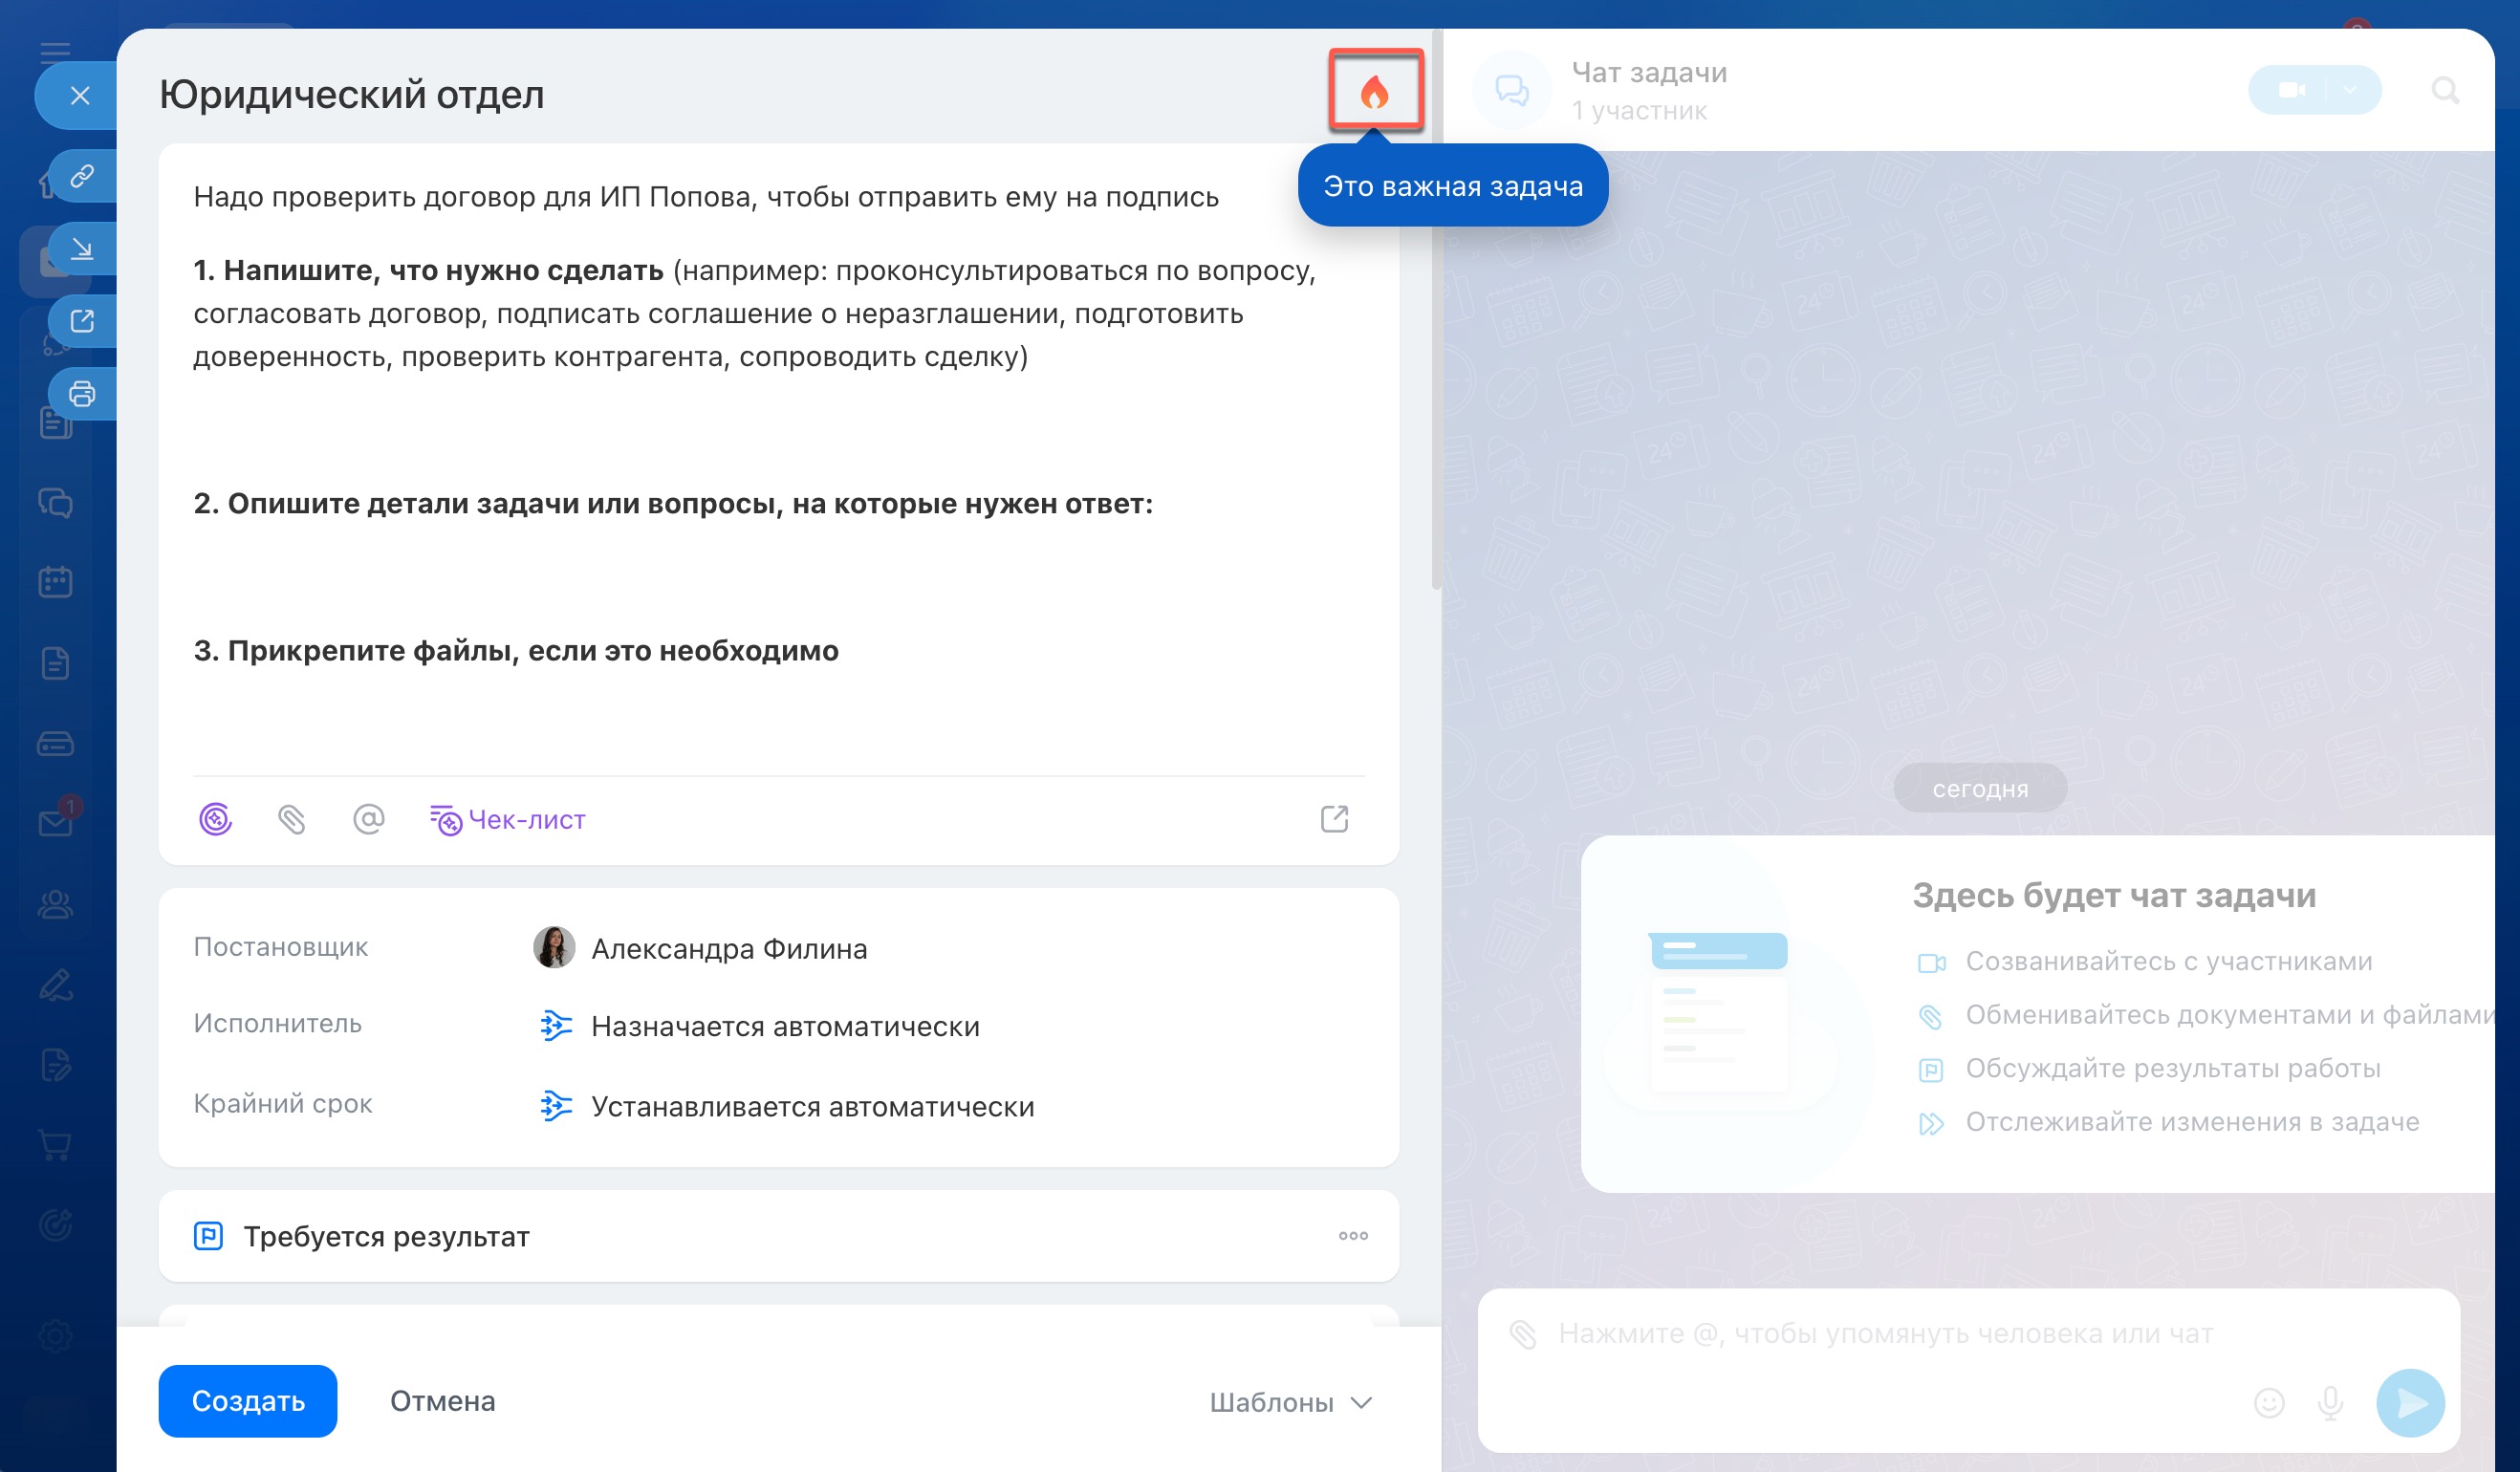Click the CoPilot AI spiral icon

(215, 820)
